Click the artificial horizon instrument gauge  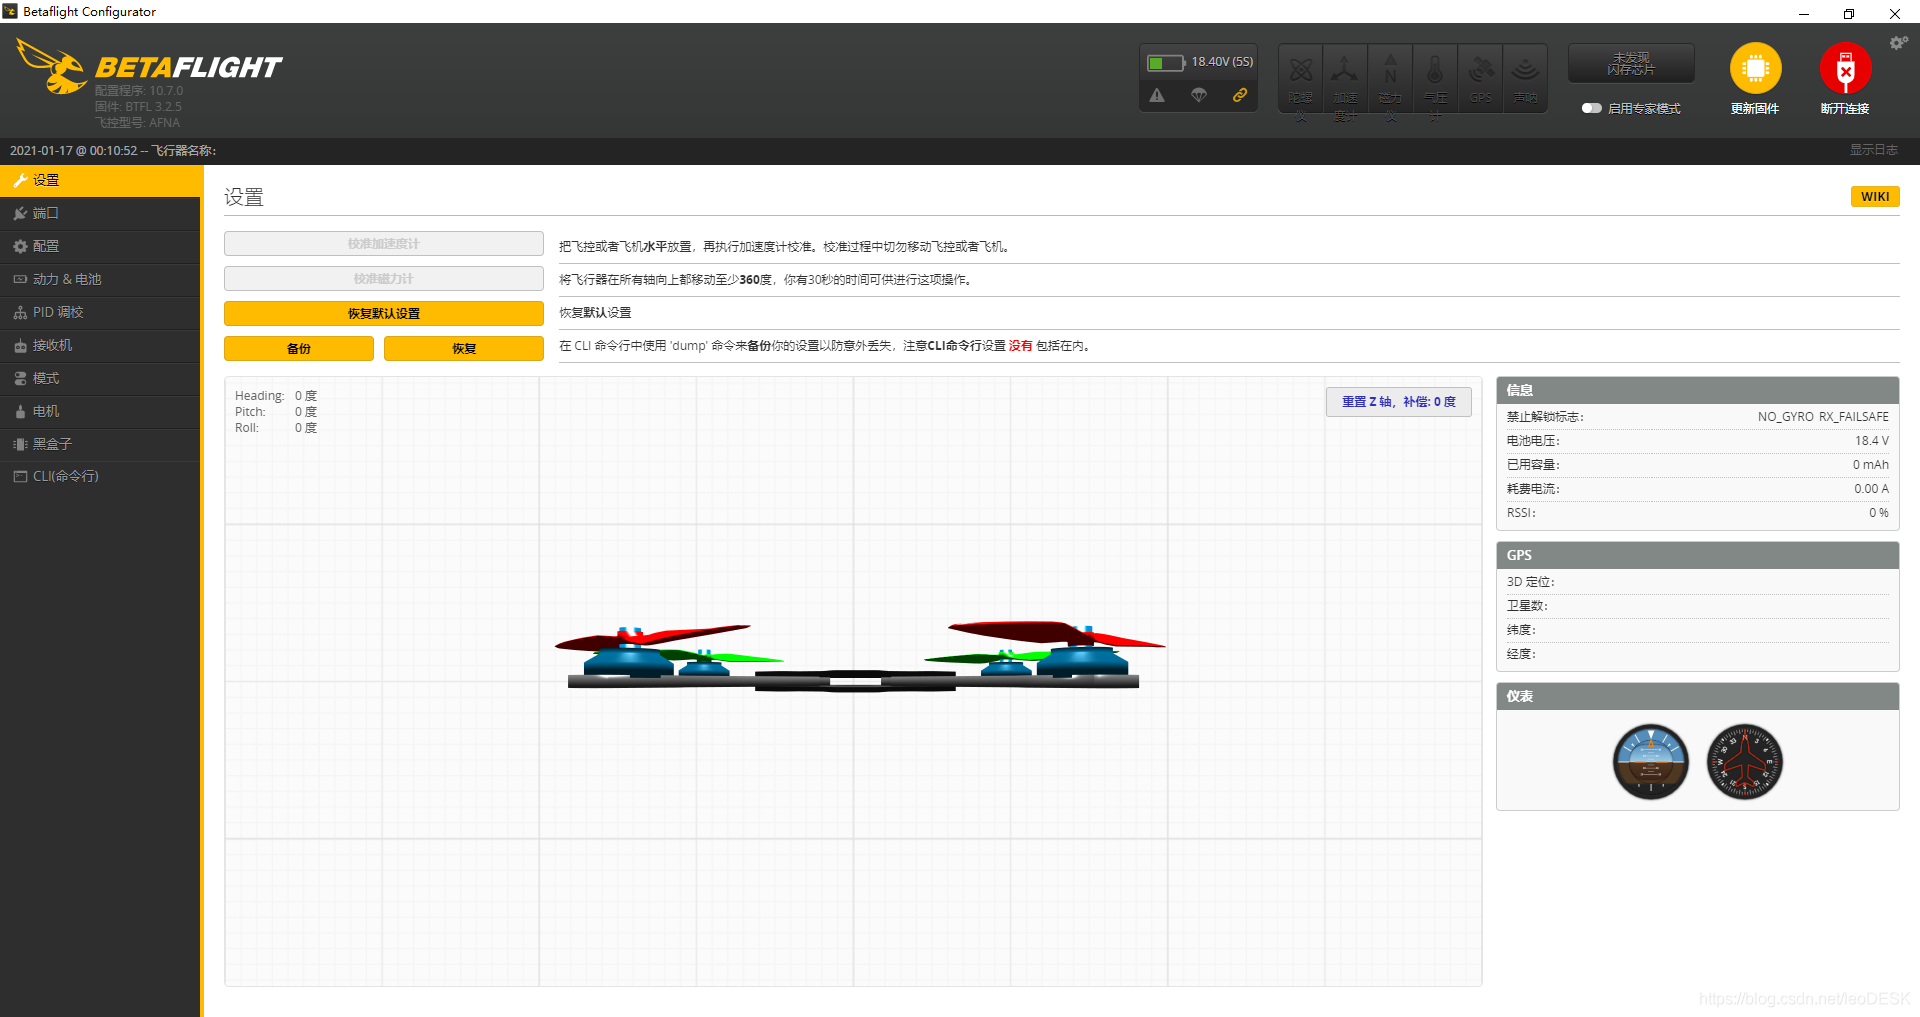1650,762
